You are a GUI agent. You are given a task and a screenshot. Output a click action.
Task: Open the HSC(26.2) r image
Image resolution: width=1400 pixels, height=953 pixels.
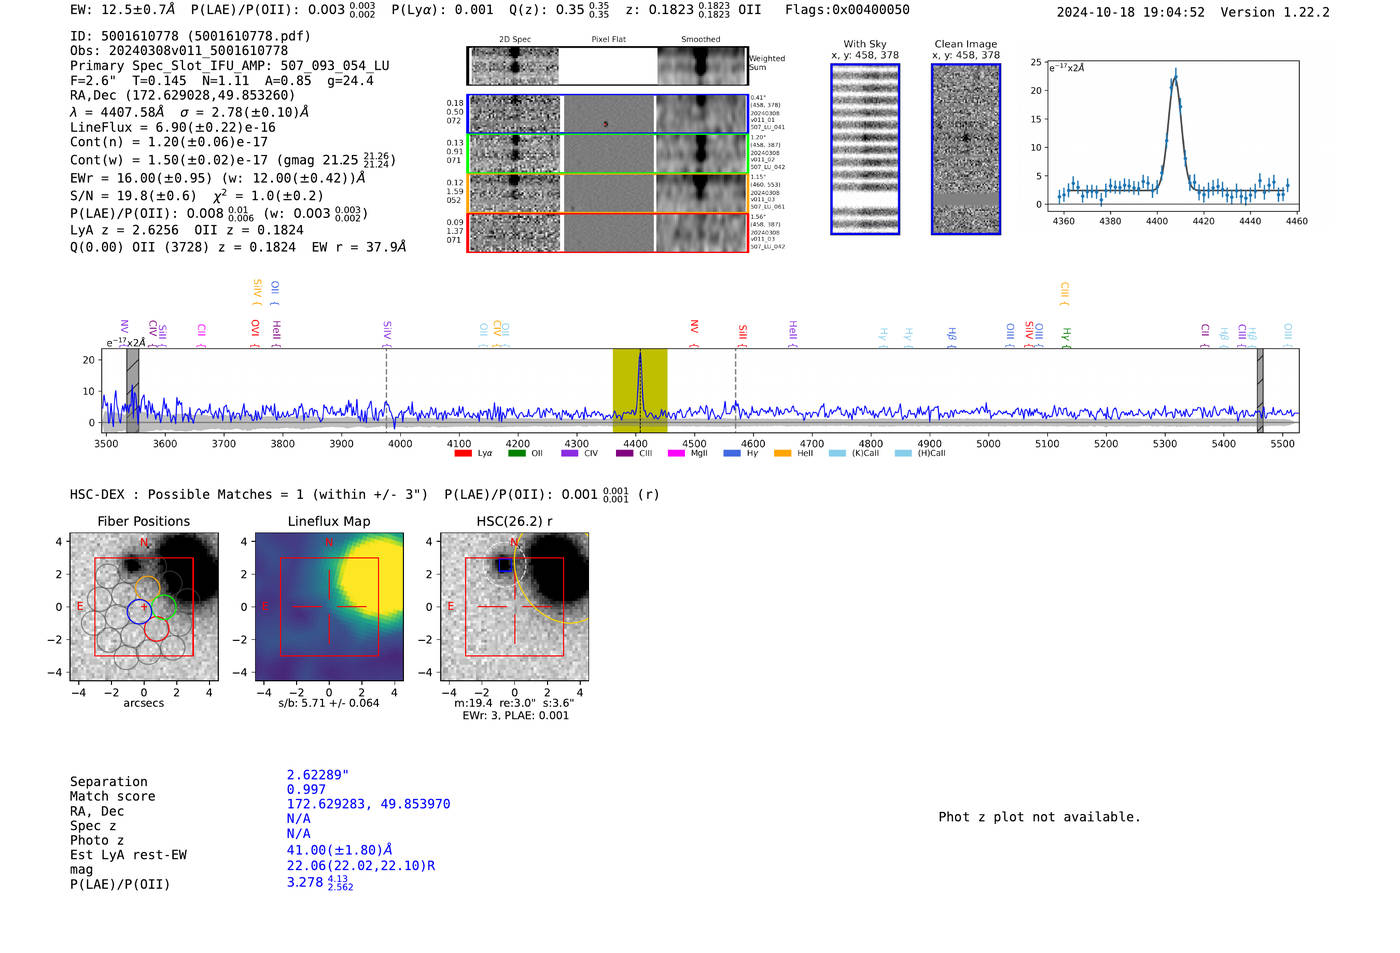click(x=514, y=607)
